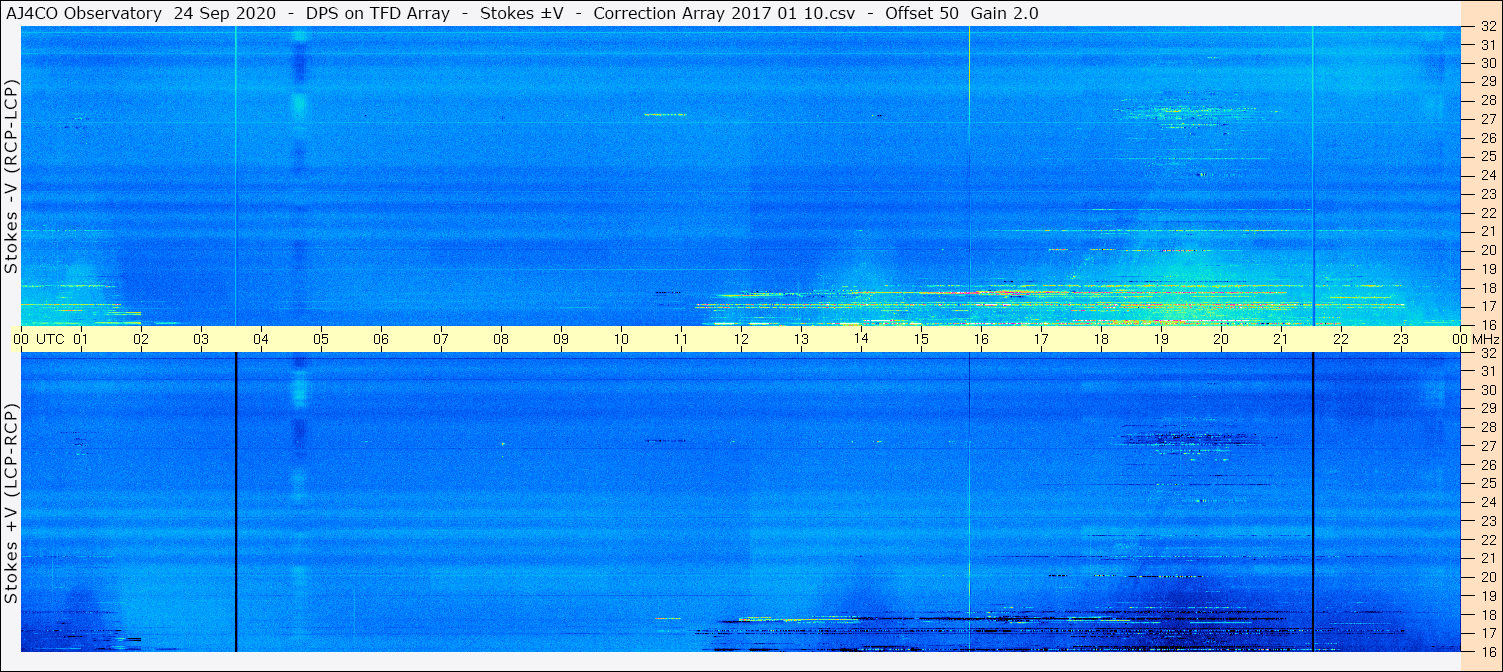Screen dimensions: 1503x672
Task: Click 26 MHz label in Stokes -V panel
Action: 1487,137
